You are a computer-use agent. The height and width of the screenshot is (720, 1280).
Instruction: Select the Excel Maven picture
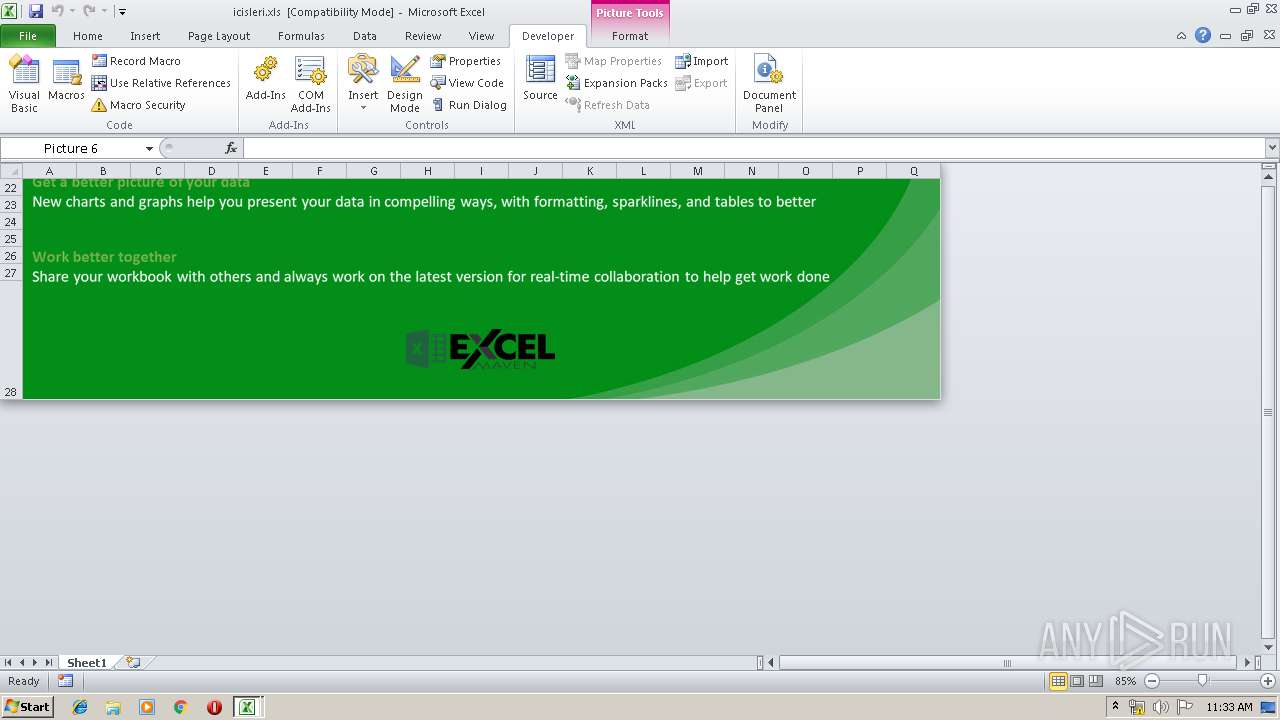pyautogui.click(x=481, y=349)
